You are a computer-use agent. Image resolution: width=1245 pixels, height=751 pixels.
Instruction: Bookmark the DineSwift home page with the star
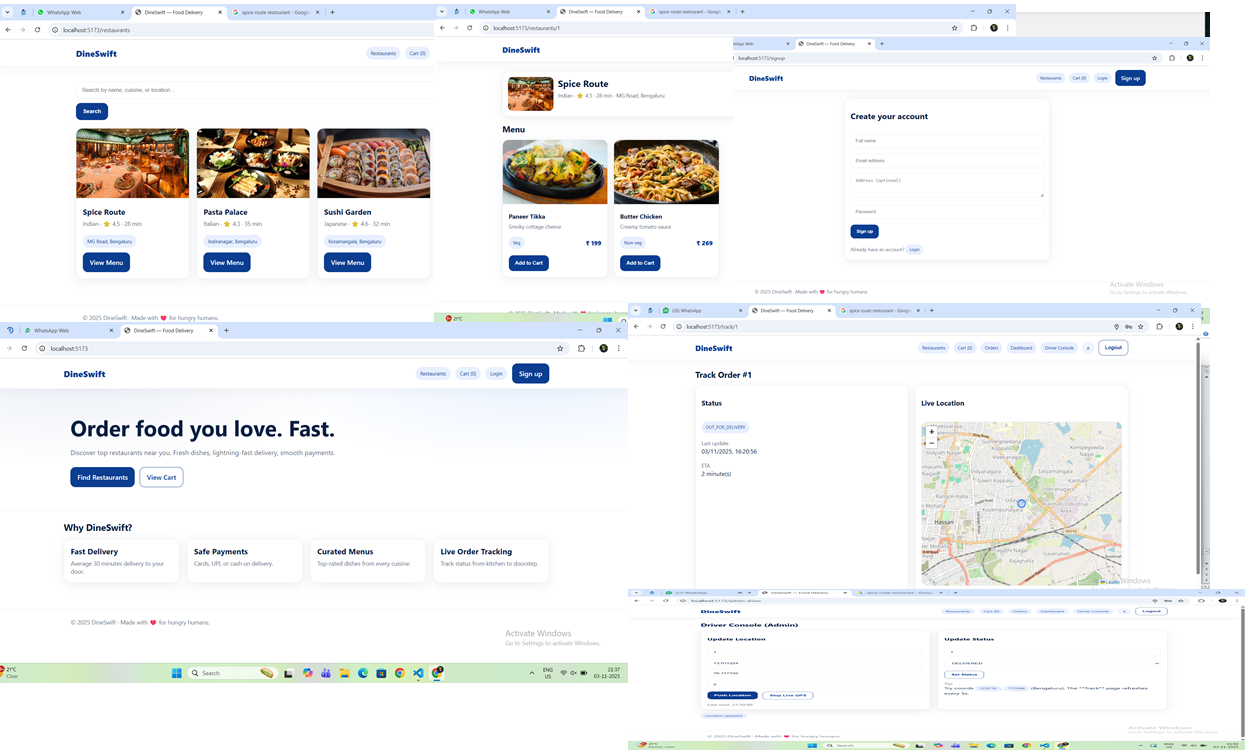click(x=560, y=348)
